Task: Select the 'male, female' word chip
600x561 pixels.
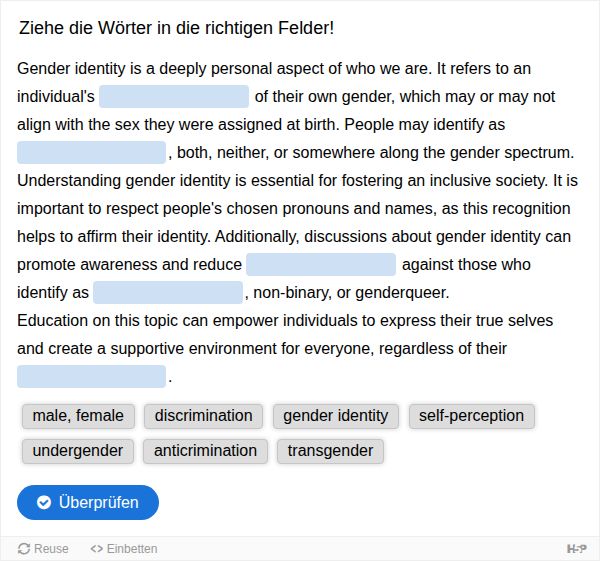Action: click(78, 416)
